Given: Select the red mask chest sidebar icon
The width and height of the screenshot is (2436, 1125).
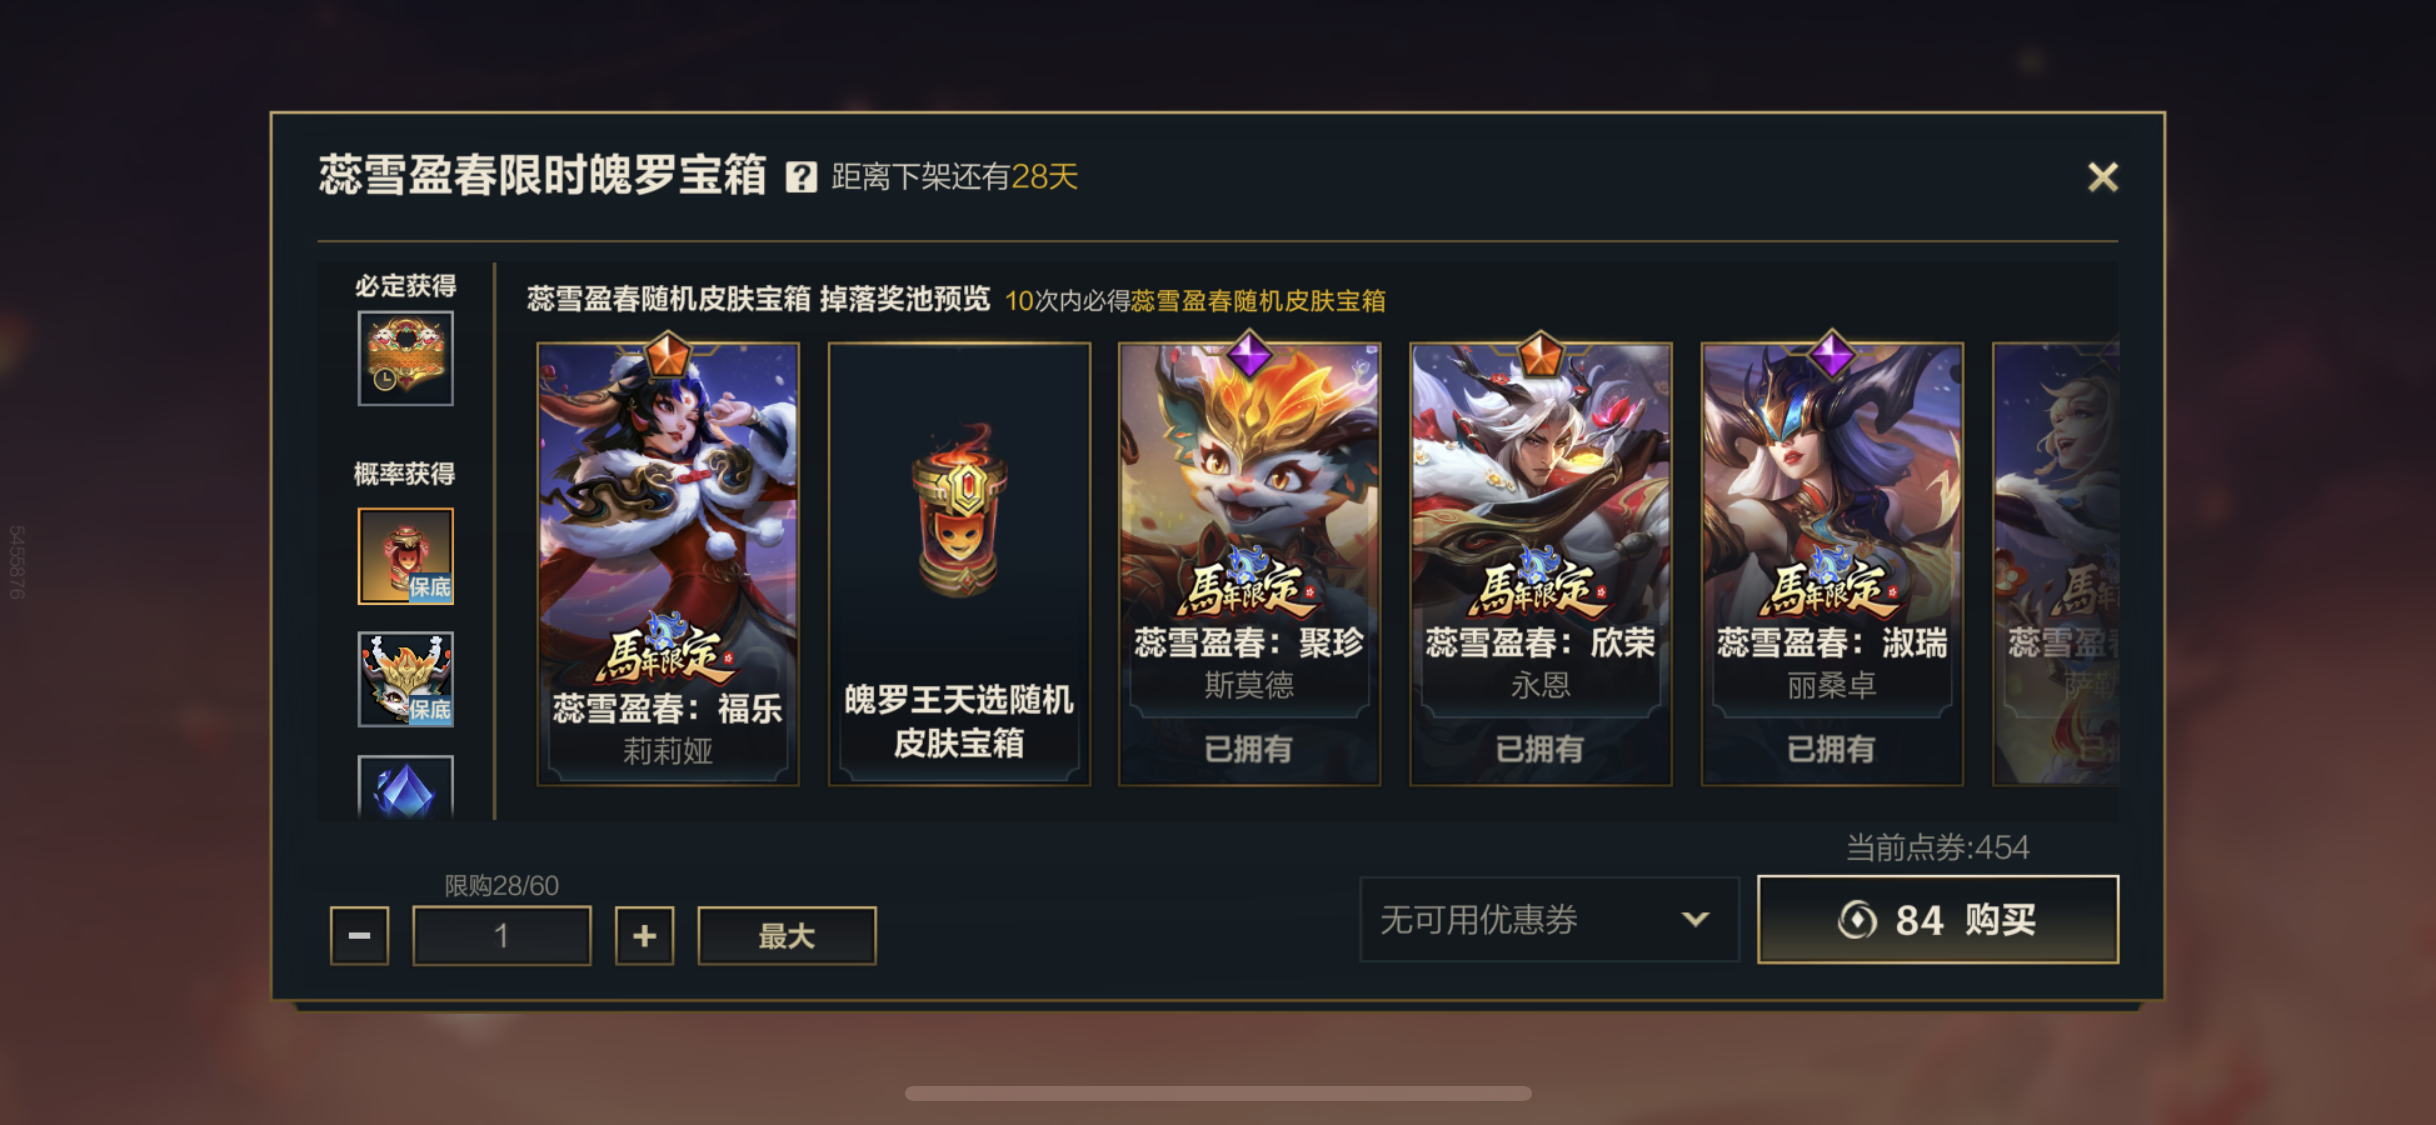Looking at the screenshot, I should [405, 556].
